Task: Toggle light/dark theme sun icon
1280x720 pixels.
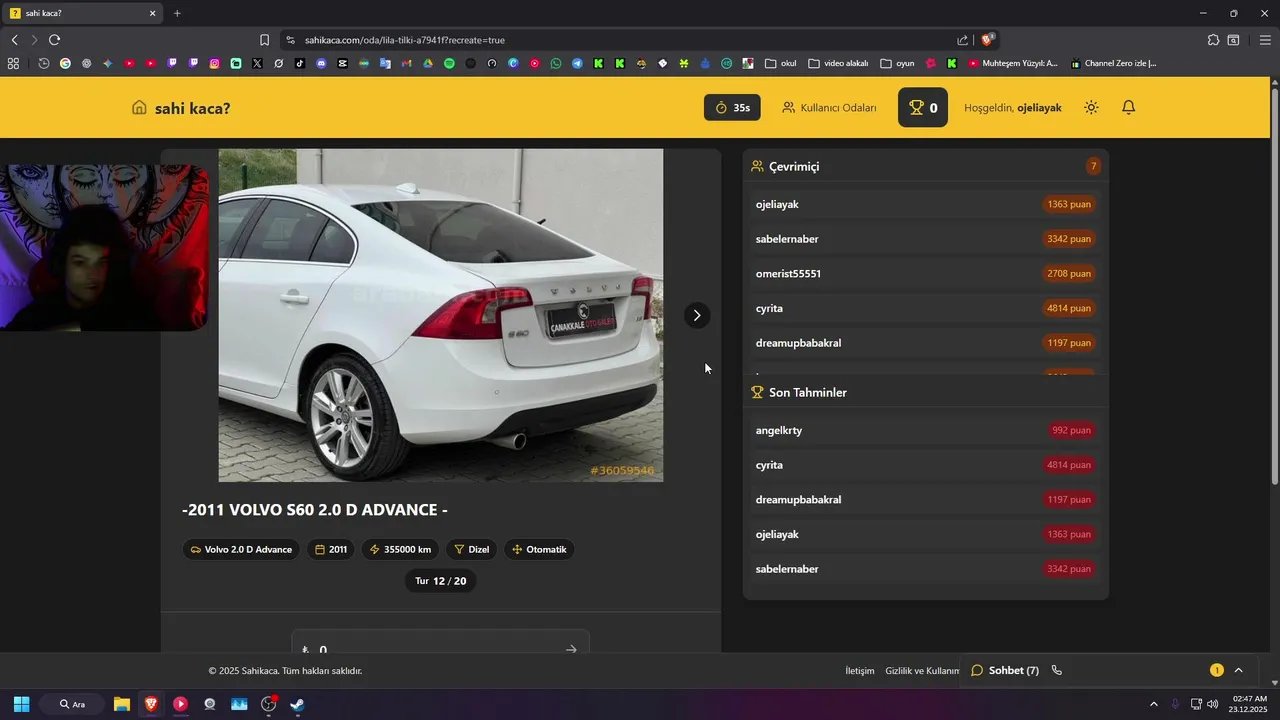Action: click(x=1091, y=107)
